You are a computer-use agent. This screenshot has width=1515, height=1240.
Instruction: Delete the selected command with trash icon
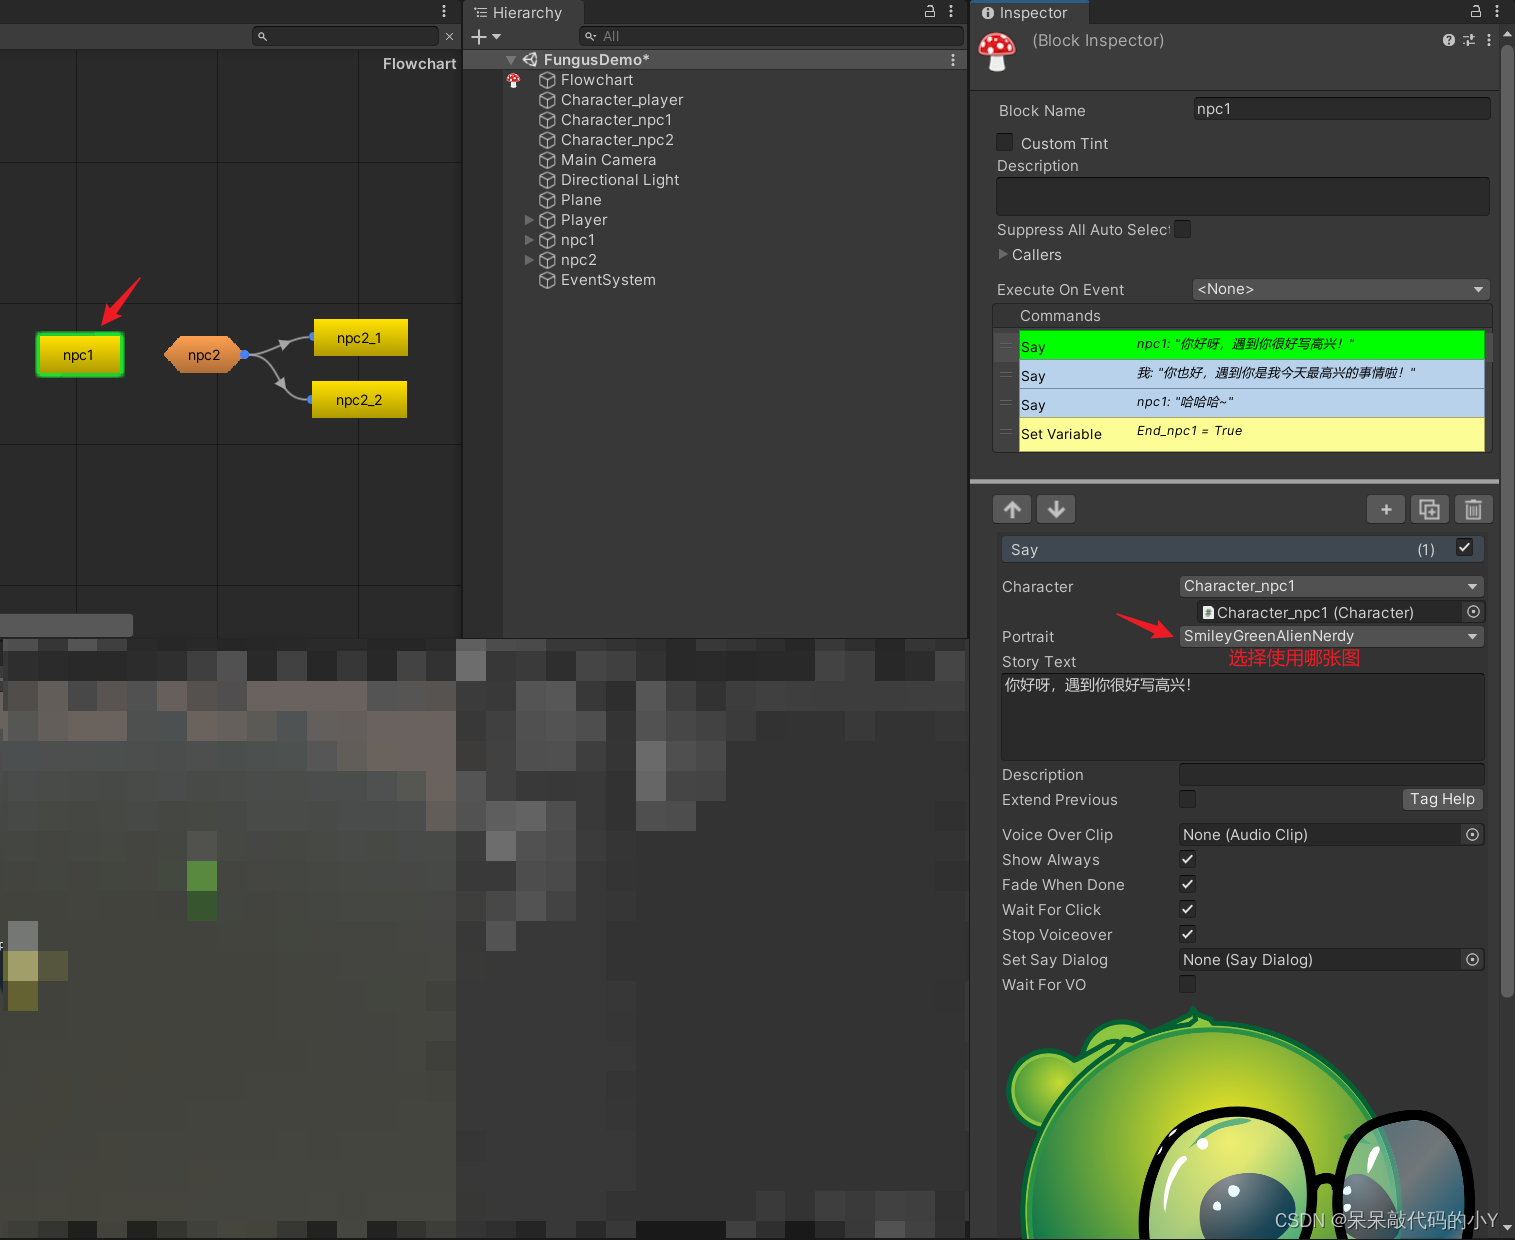(1473, 509)
